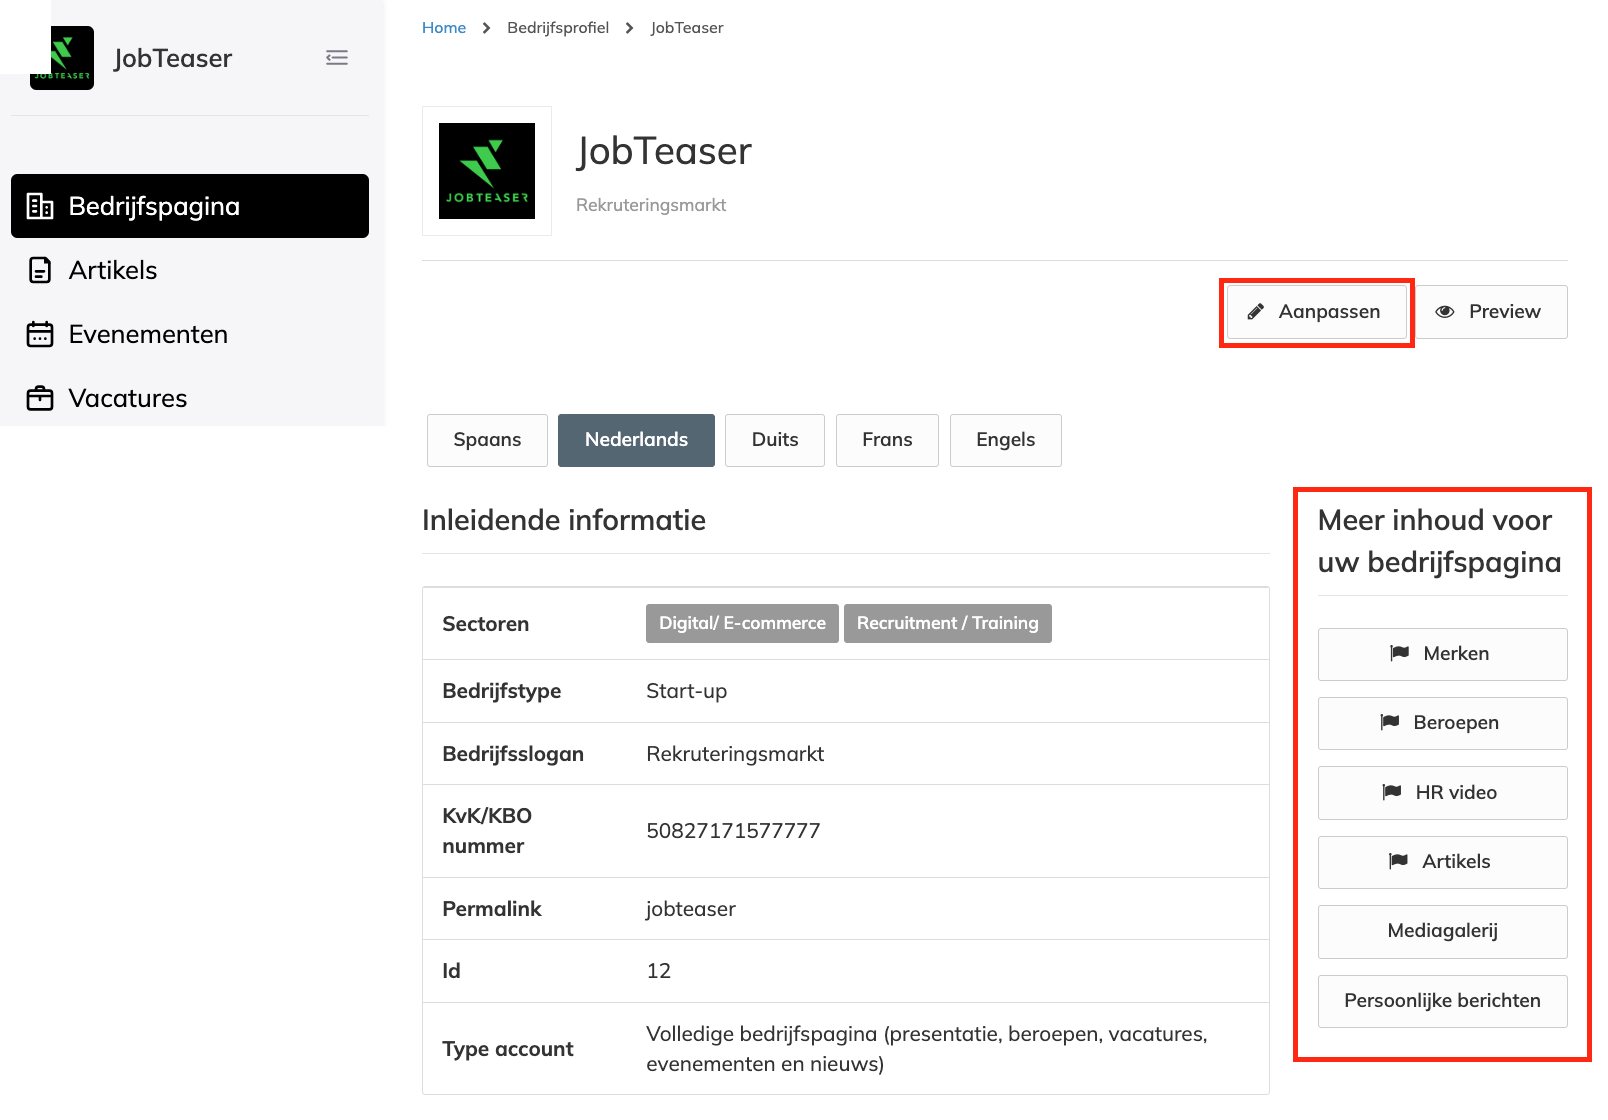1608x1120 pixels.
Task: Click the Recruitment / Training sector tag
Action: coord(947,623)
